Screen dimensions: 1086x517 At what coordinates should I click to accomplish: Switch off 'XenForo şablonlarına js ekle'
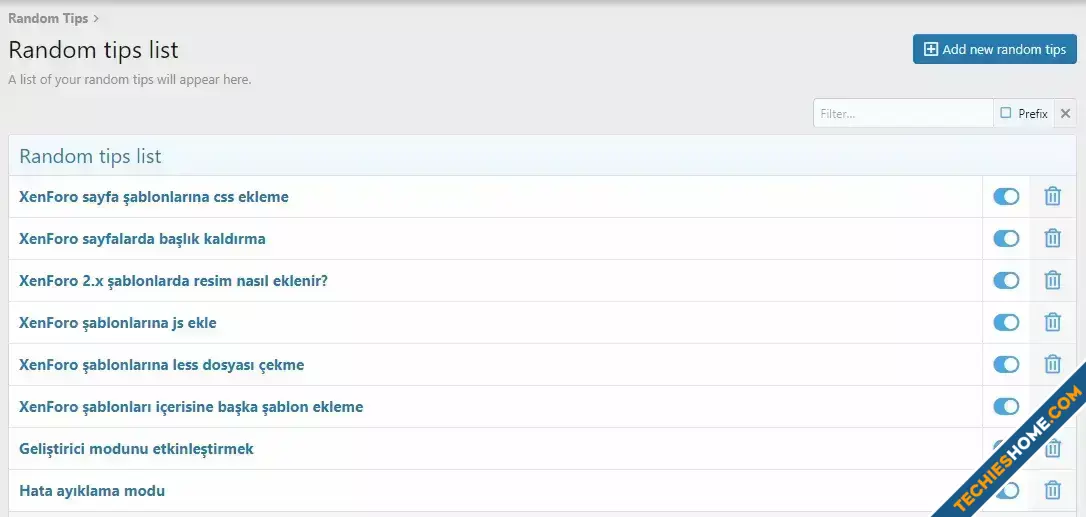[x=1006, y=322]
